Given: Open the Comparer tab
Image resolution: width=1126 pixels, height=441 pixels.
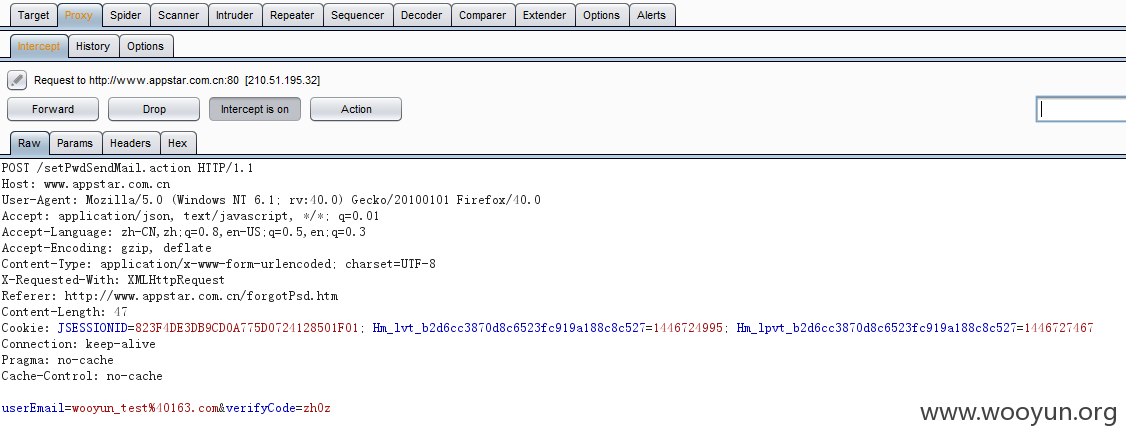Looking at the screenshot, I should (x=483, y=15).
